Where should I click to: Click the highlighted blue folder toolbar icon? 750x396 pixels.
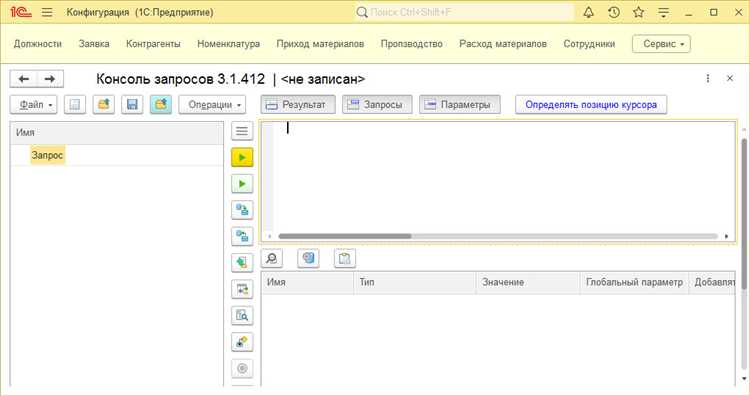(161, 105)
